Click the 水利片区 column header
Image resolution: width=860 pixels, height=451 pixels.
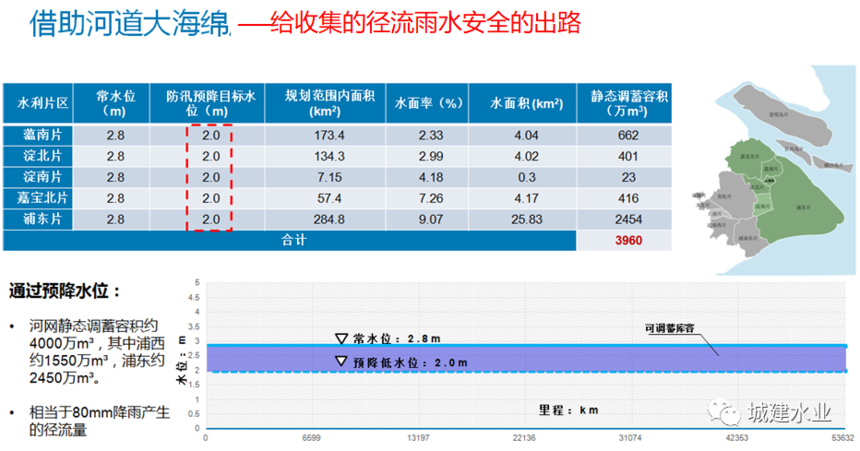pos(38,103)
